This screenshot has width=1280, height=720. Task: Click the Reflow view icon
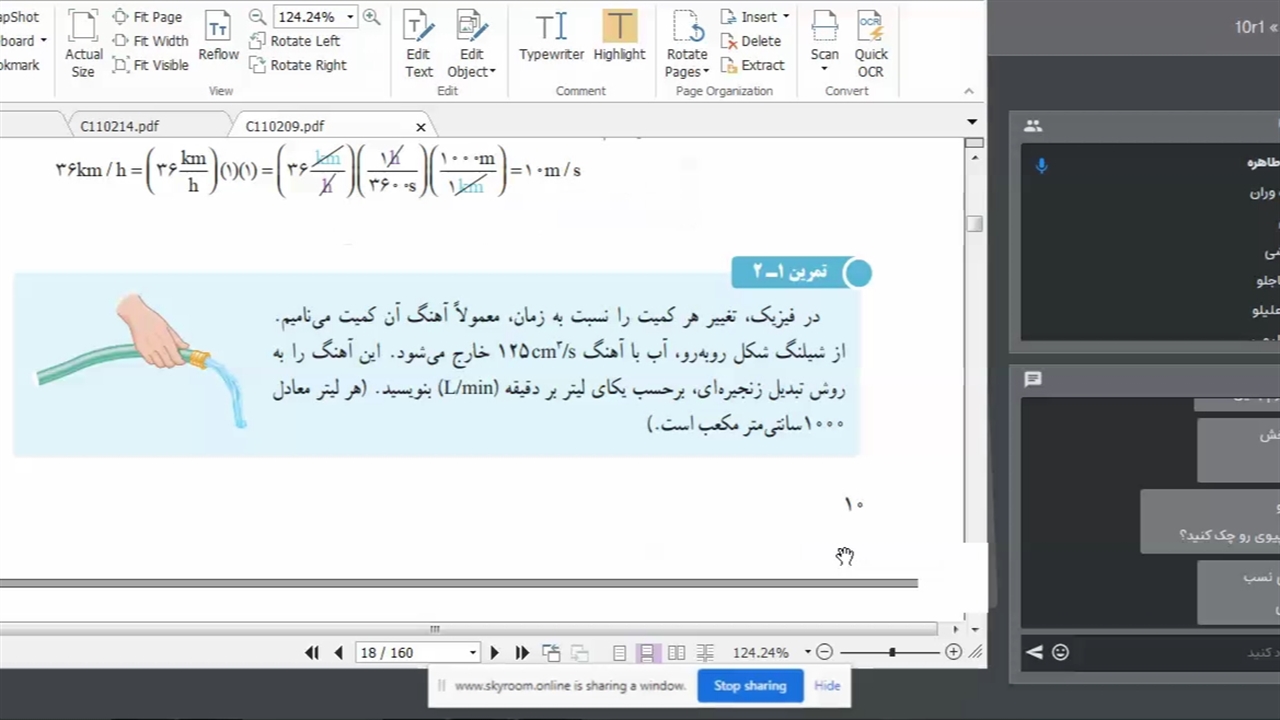tap(218, 38)
